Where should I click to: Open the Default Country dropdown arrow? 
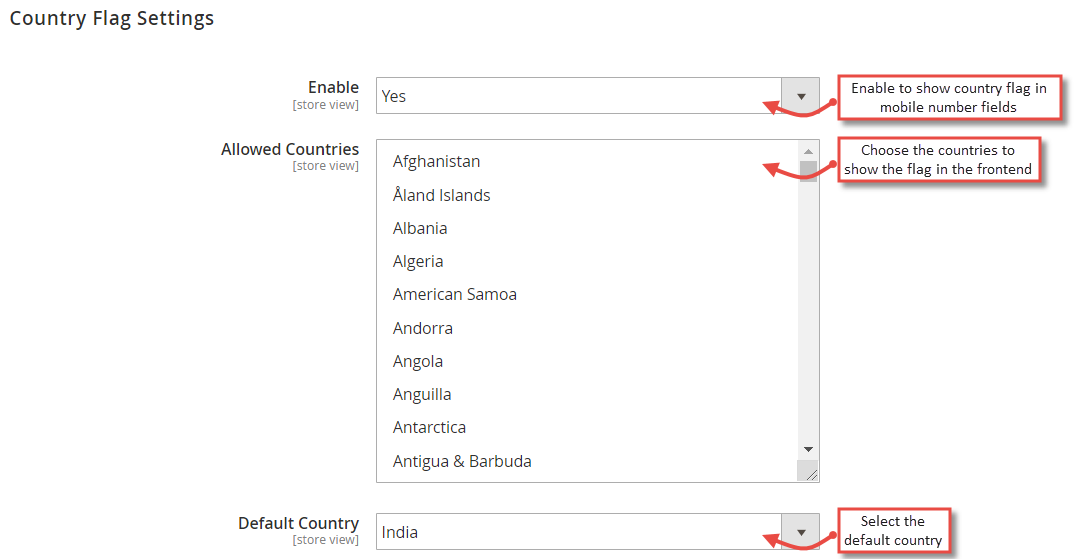coord(800,532)
